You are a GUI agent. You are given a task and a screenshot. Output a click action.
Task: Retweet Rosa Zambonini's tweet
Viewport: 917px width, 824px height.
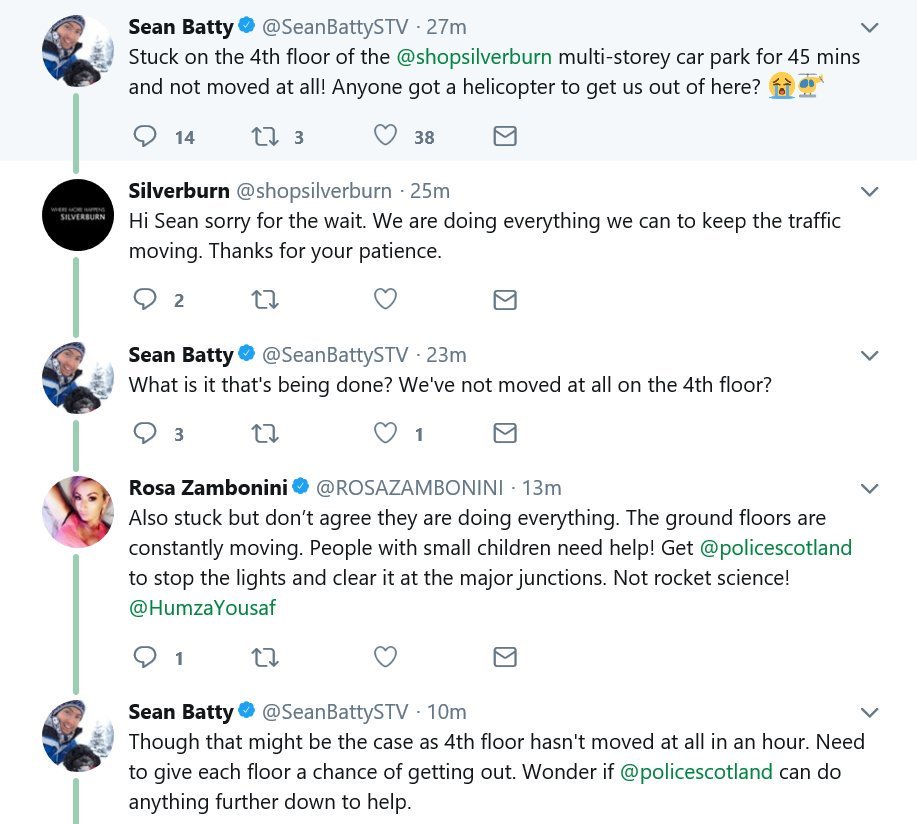pos(265,658)
